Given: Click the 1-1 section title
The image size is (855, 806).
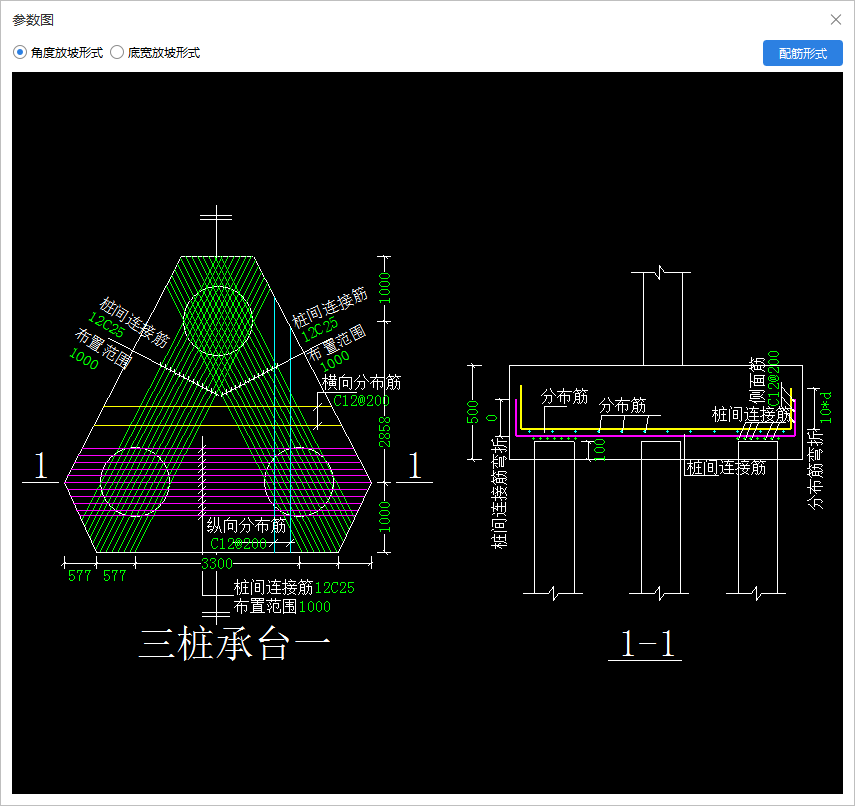Looking at the screenshot, I should tap(648, 643).
